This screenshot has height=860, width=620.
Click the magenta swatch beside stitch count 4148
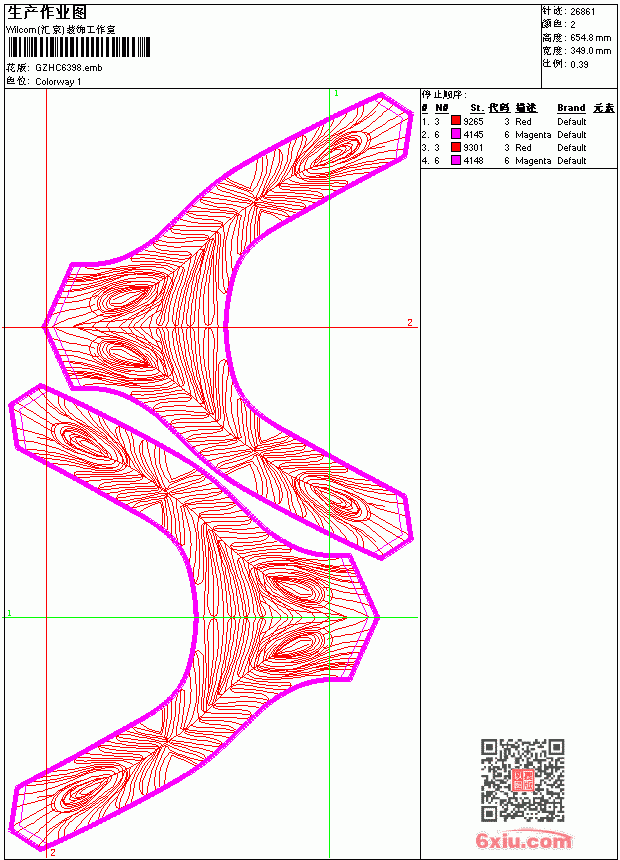point(455,160)
